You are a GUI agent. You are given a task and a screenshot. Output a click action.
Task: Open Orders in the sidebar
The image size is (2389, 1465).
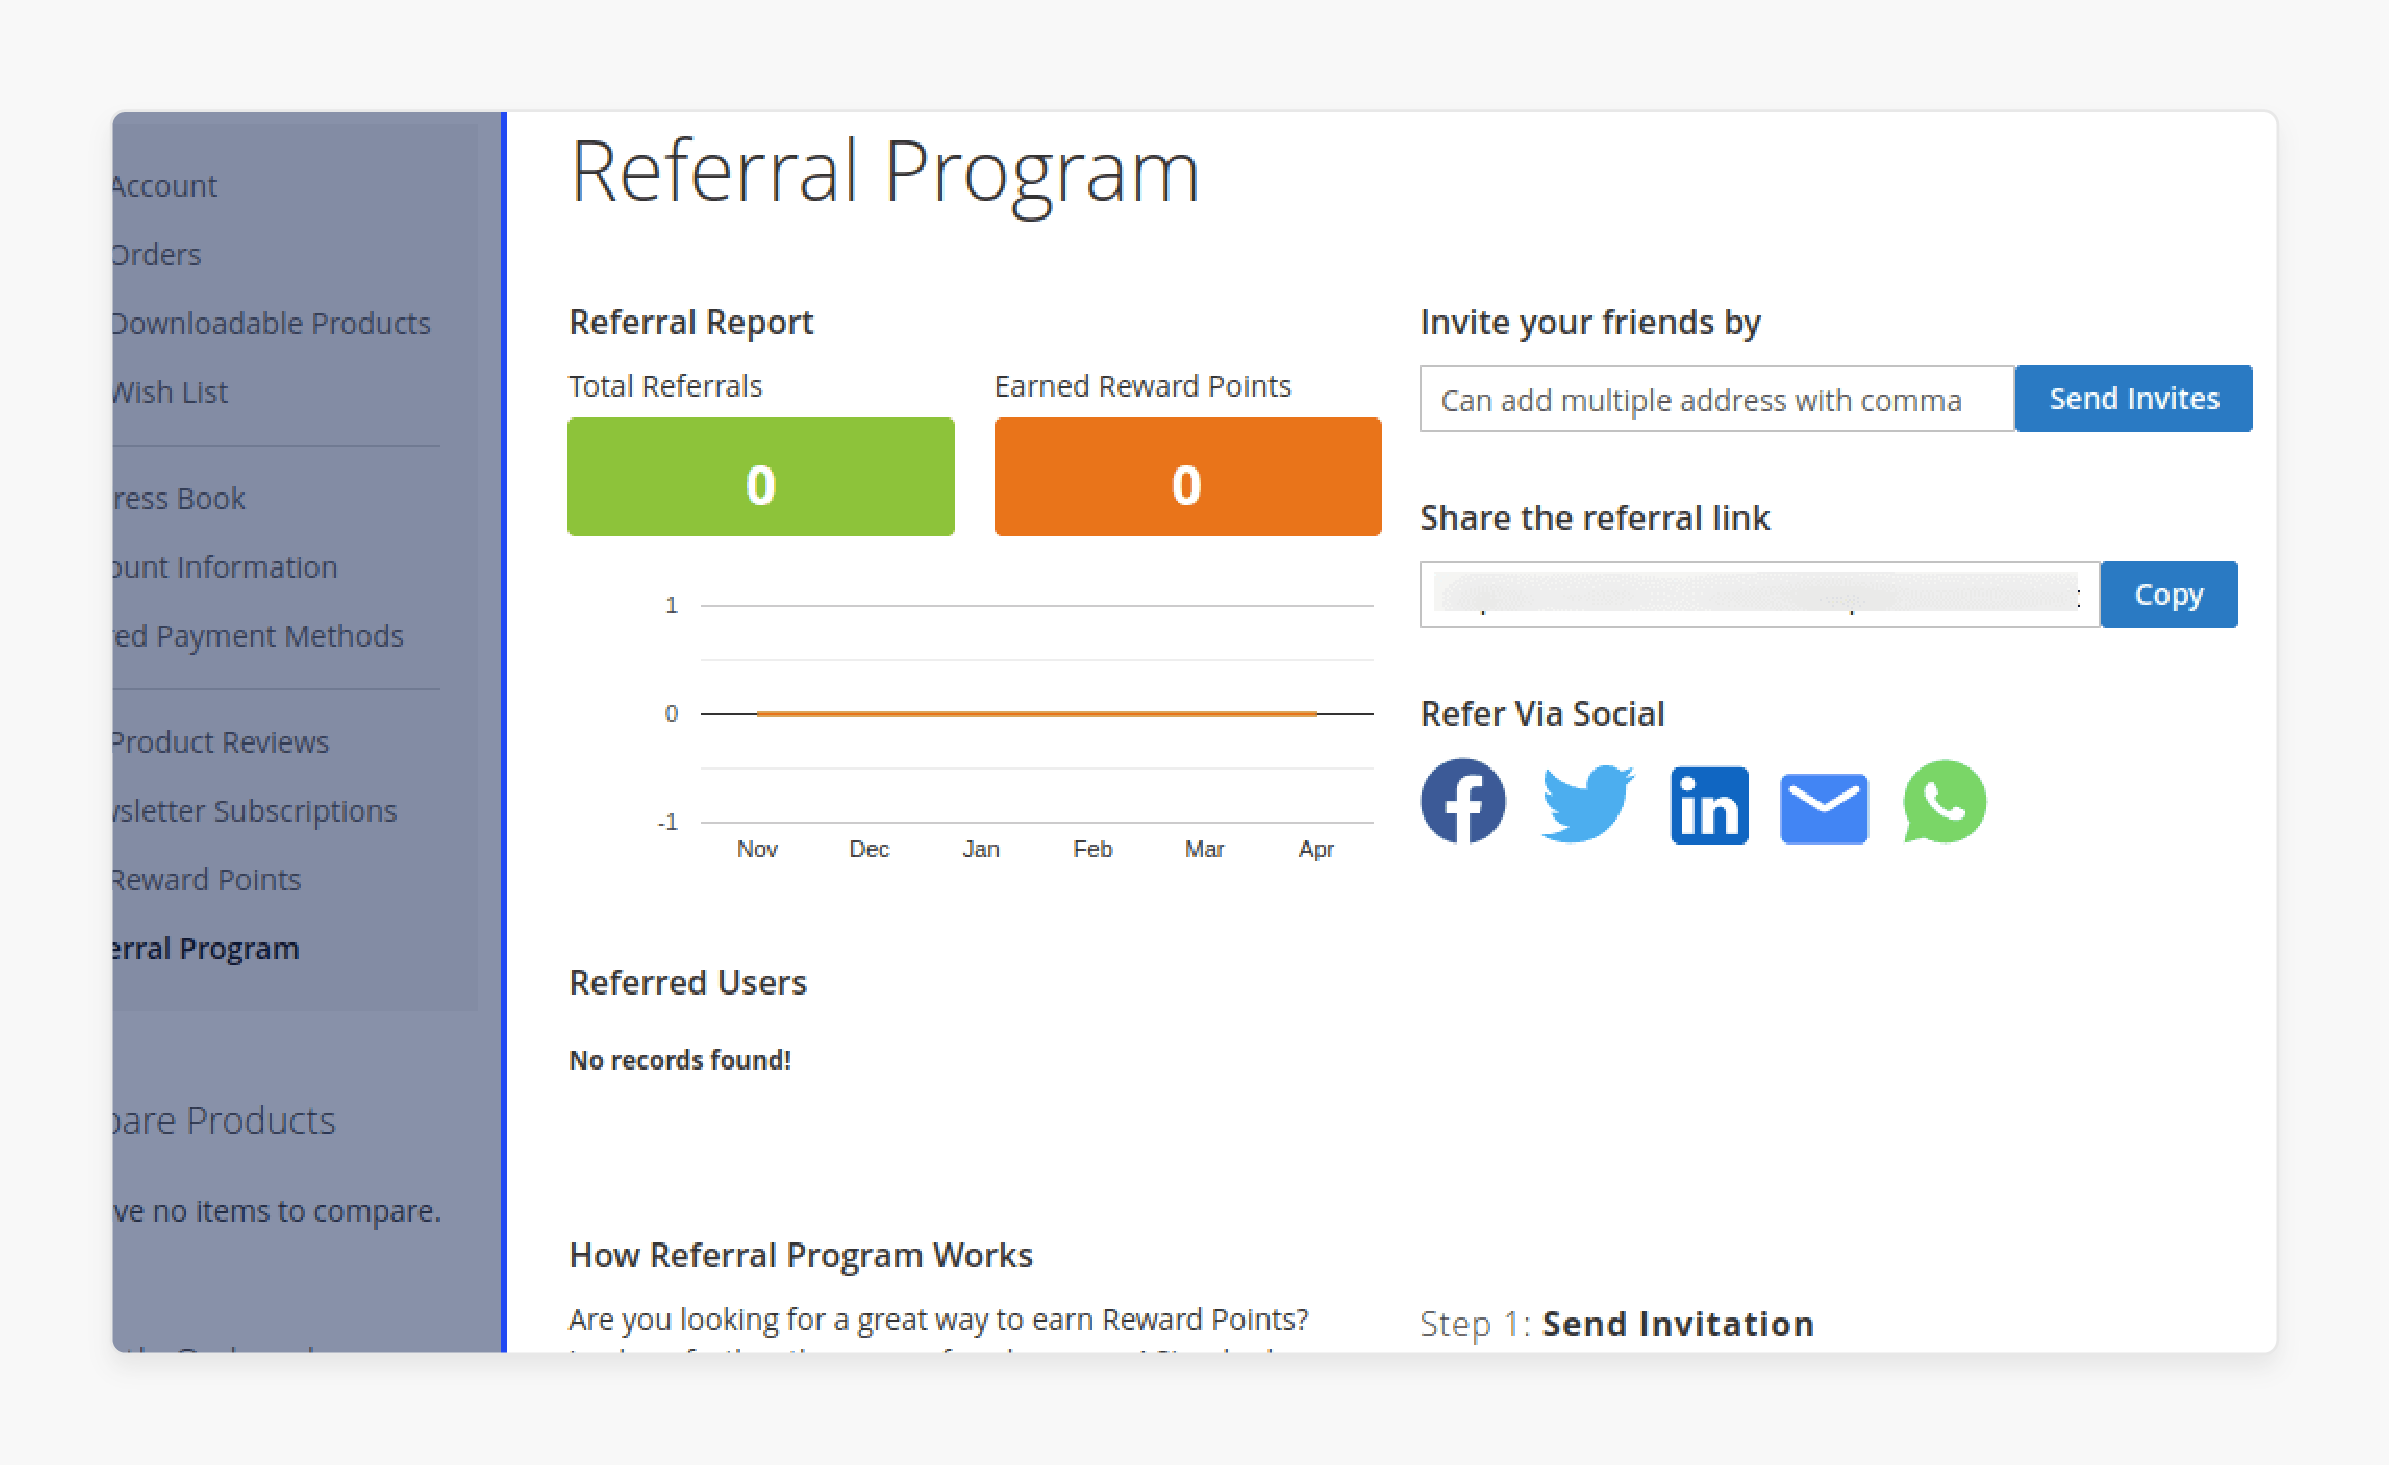pos(157,255)
